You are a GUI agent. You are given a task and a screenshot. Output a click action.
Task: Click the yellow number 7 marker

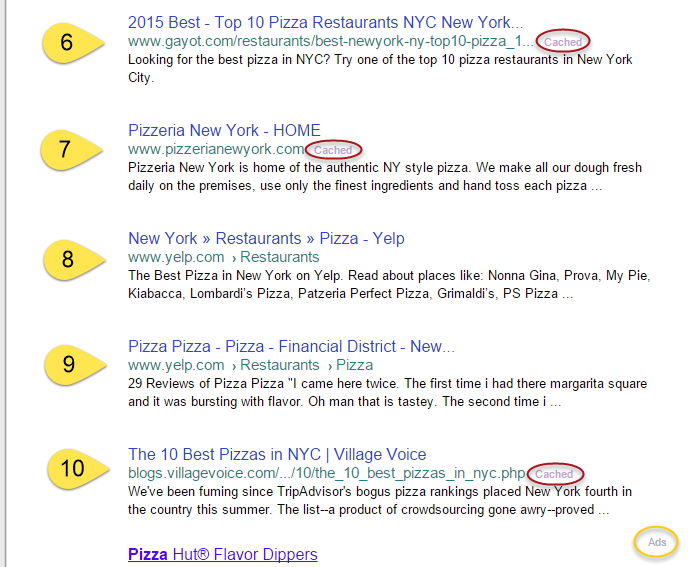click(x=66, y=150)
